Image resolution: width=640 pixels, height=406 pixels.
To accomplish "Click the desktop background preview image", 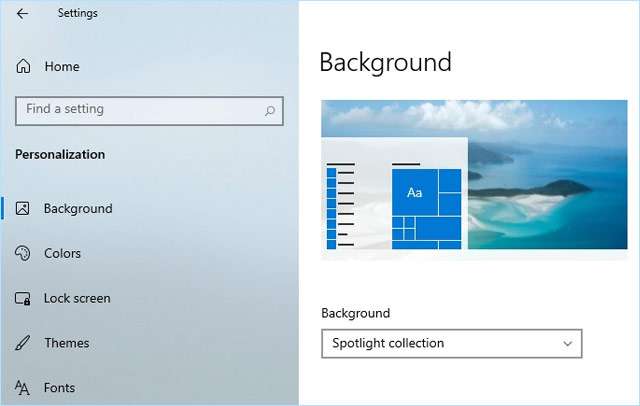I will click(474, 175).
